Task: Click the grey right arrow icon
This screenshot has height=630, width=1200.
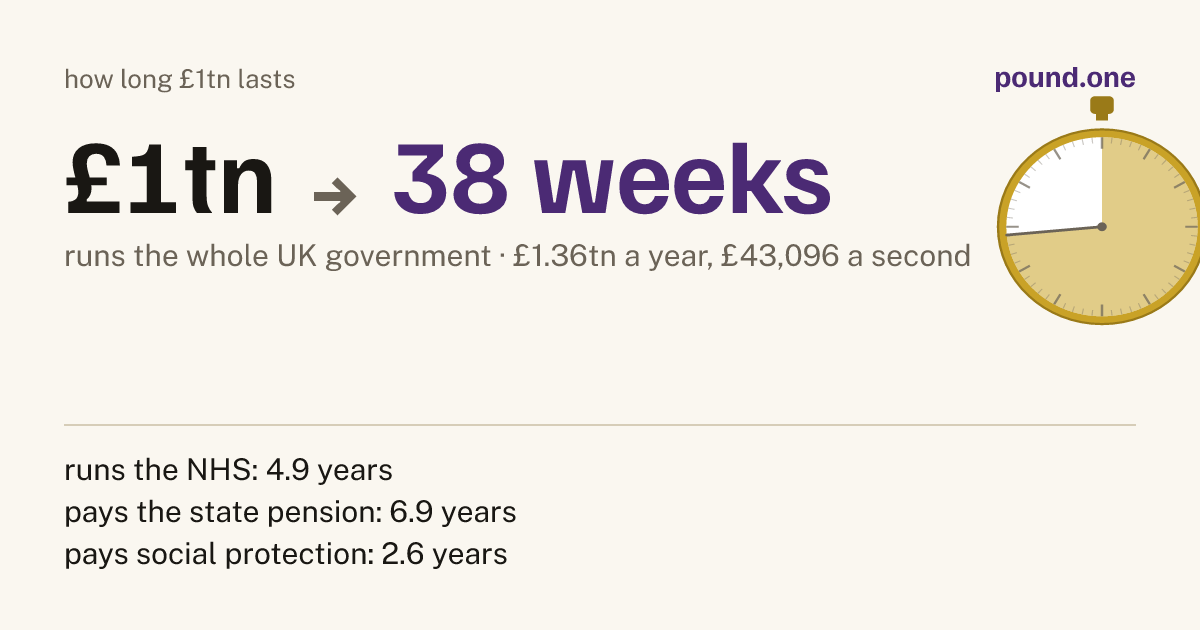Action: pyautogui.click(x=335, y=195)
